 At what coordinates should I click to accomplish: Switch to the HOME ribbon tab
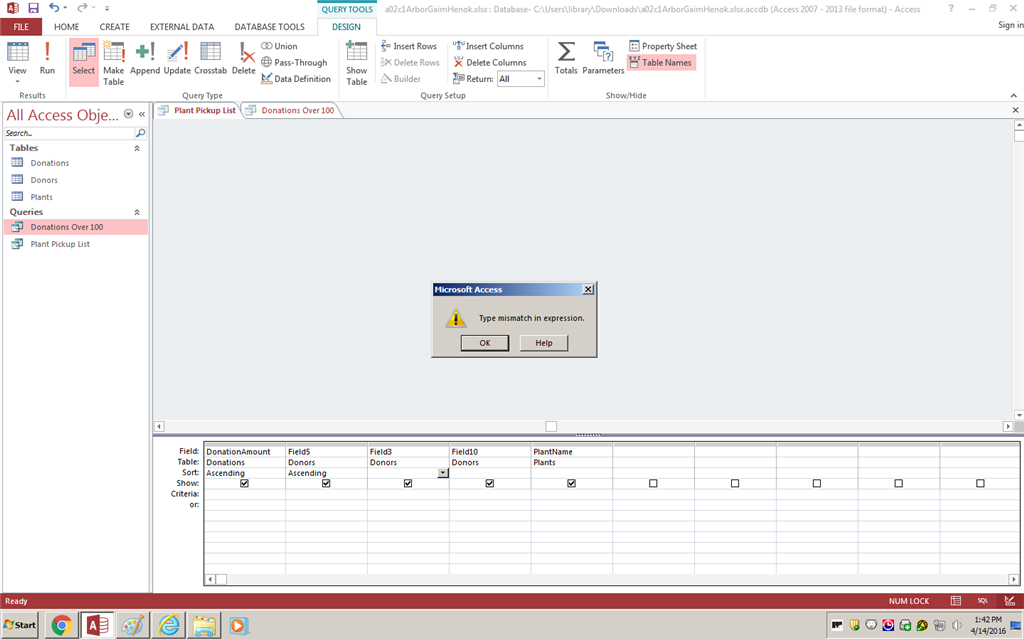click(x=67, y=27)
